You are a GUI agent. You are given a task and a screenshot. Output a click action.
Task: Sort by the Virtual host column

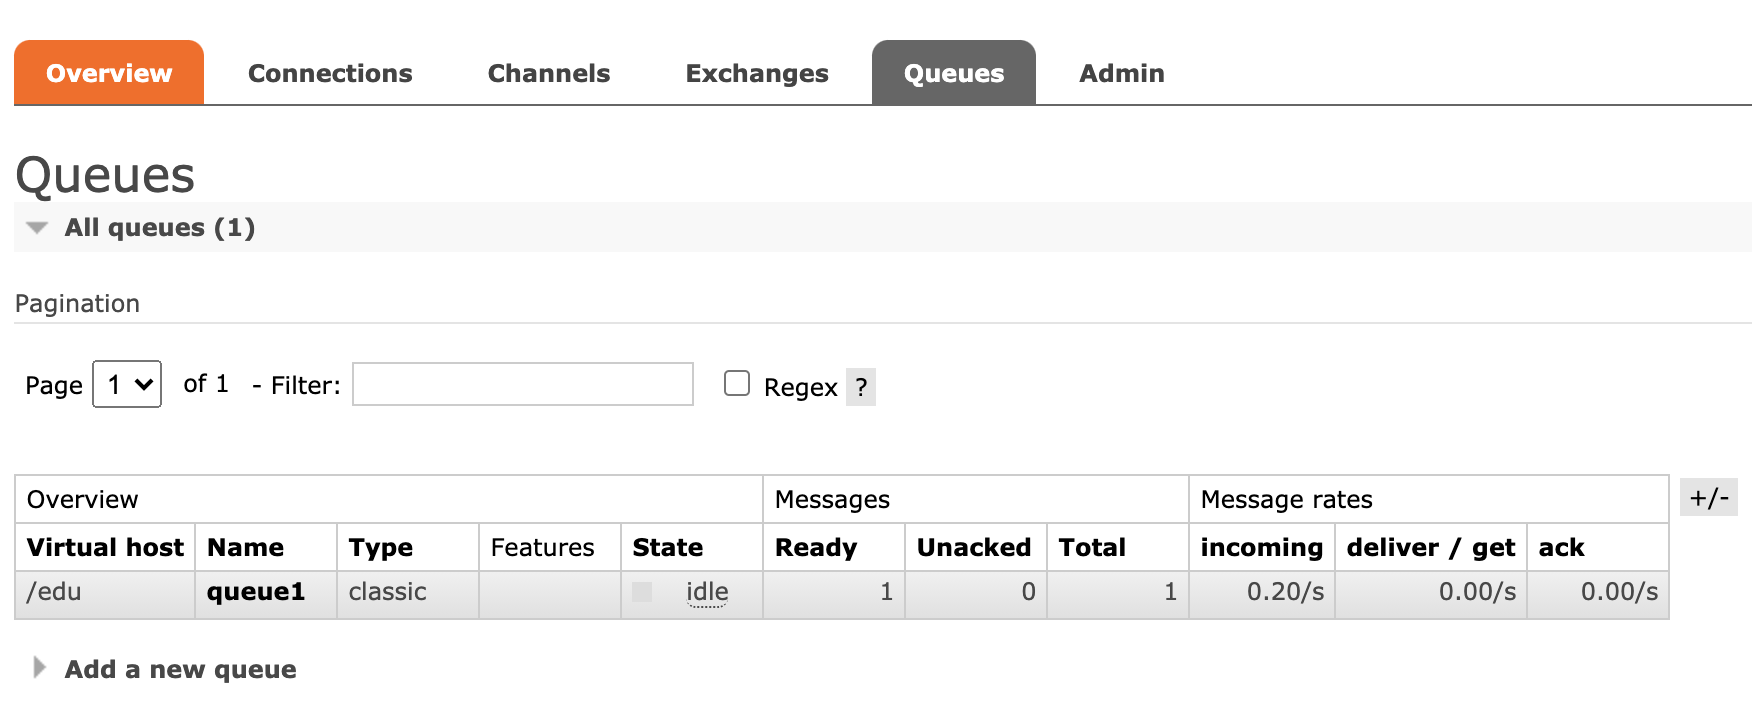point(105,547)
